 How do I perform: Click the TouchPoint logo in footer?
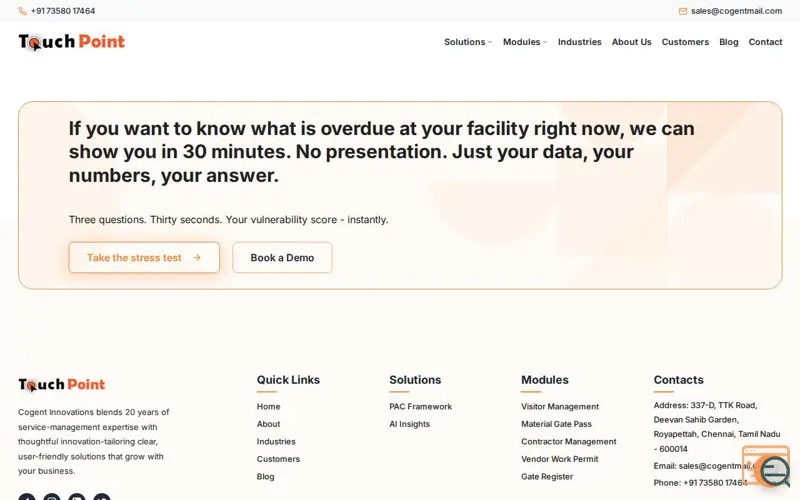[62, 385]
